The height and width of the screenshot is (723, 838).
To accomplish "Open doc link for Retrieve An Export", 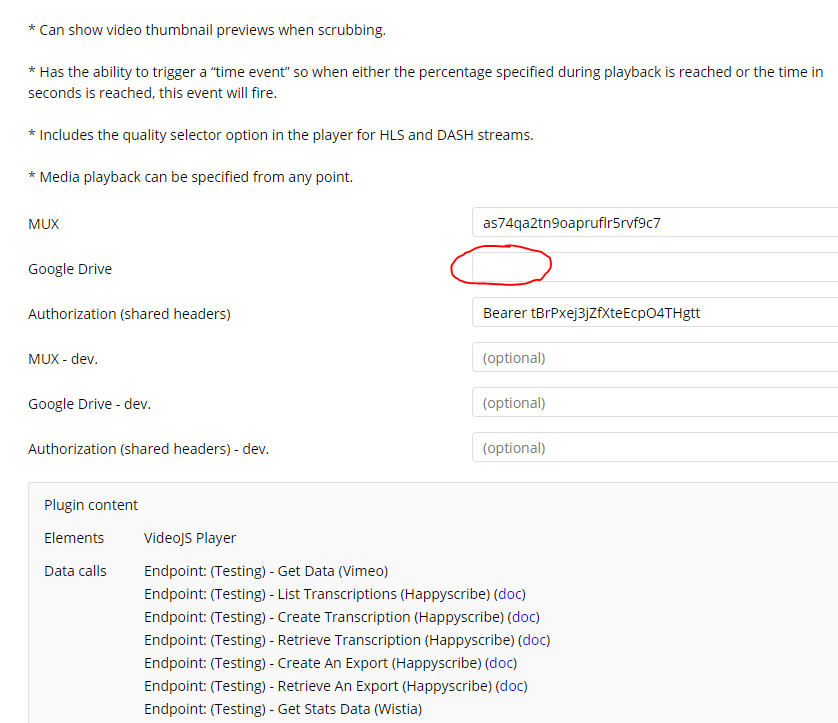I will point(511,686).
